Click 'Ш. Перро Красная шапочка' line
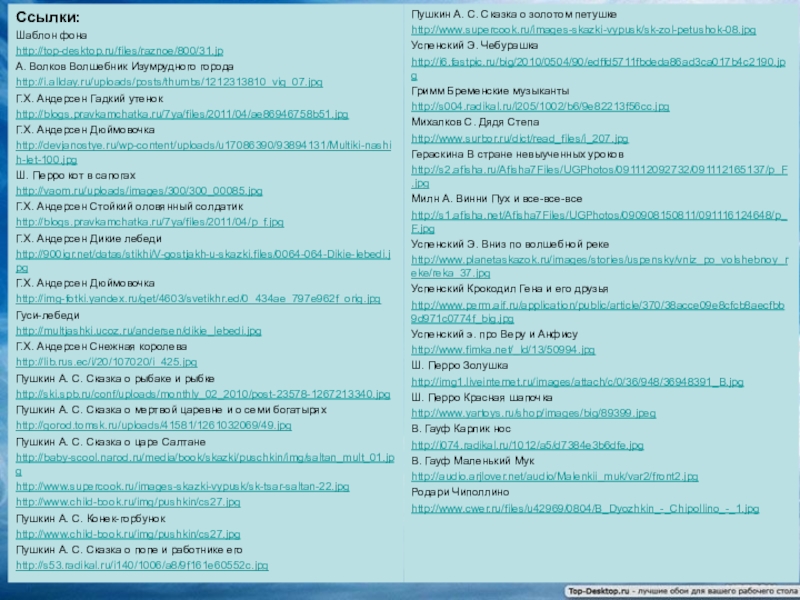Viewport: 800px width, 600px height. point(482,397)
